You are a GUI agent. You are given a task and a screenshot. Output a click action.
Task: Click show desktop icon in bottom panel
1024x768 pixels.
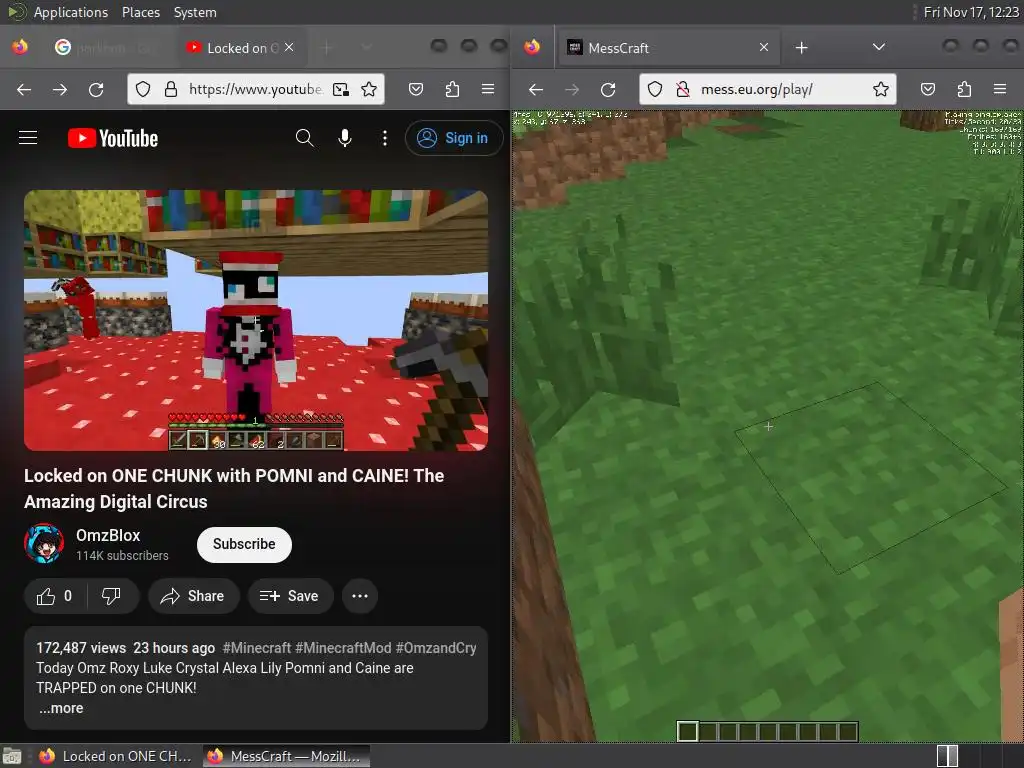(12, 756)
